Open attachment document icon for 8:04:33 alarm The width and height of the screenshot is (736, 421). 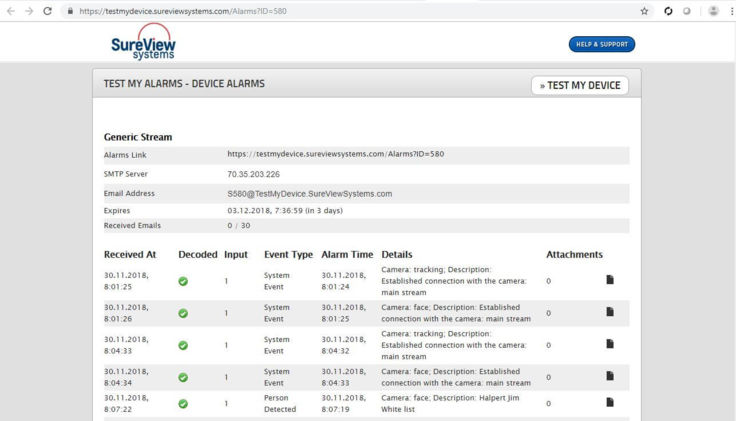[x=610, y=345]
